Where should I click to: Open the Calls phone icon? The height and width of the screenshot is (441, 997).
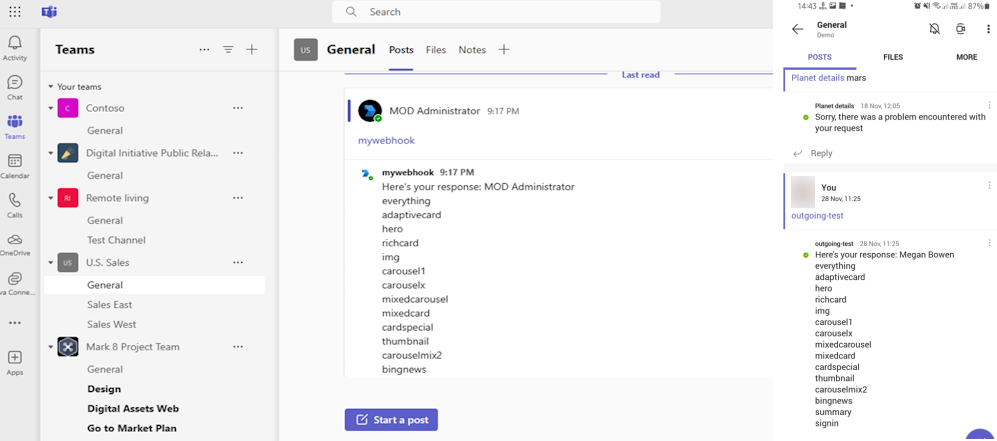click(x=15, y=205)
